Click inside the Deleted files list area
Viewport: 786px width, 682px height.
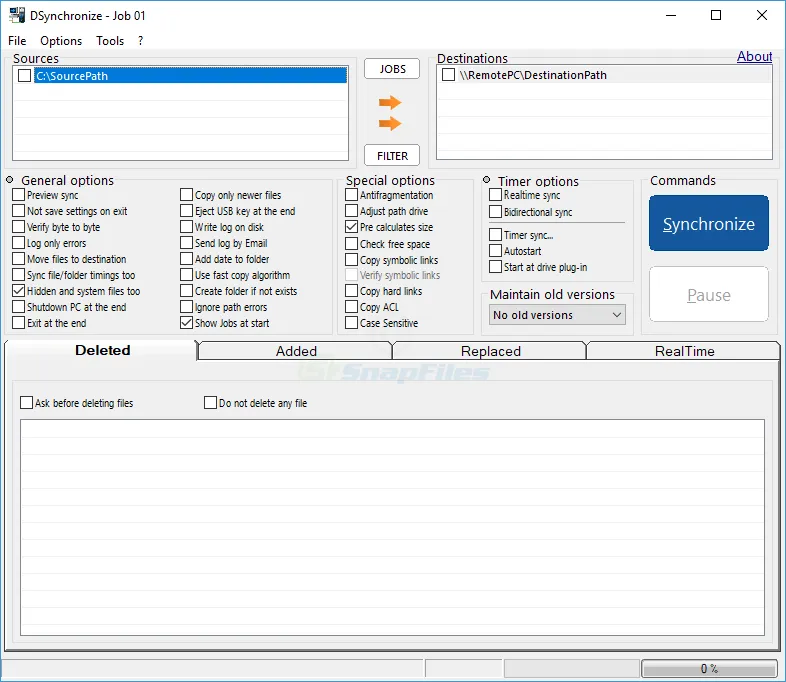point(392,528)
